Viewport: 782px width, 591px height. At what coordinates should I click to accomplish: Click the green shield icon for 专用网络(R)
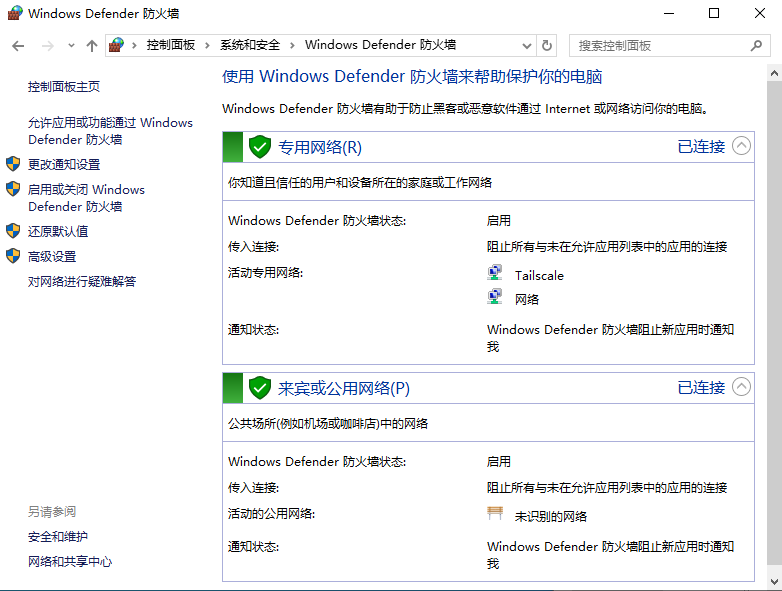click(x=260, y=147)
